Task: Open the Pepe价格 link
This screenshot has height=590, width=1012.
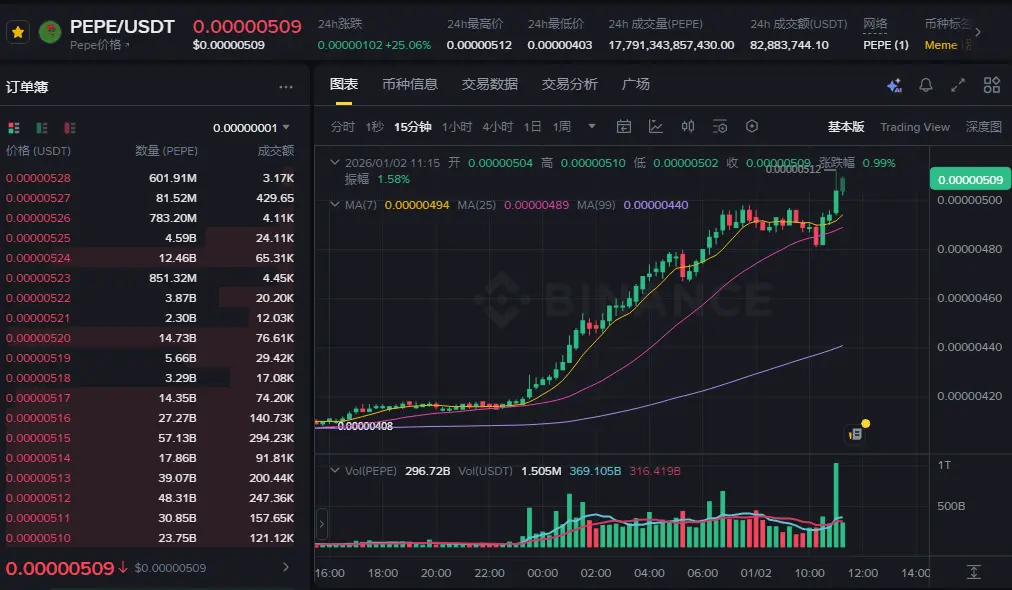Action: (x=99, y=45)
